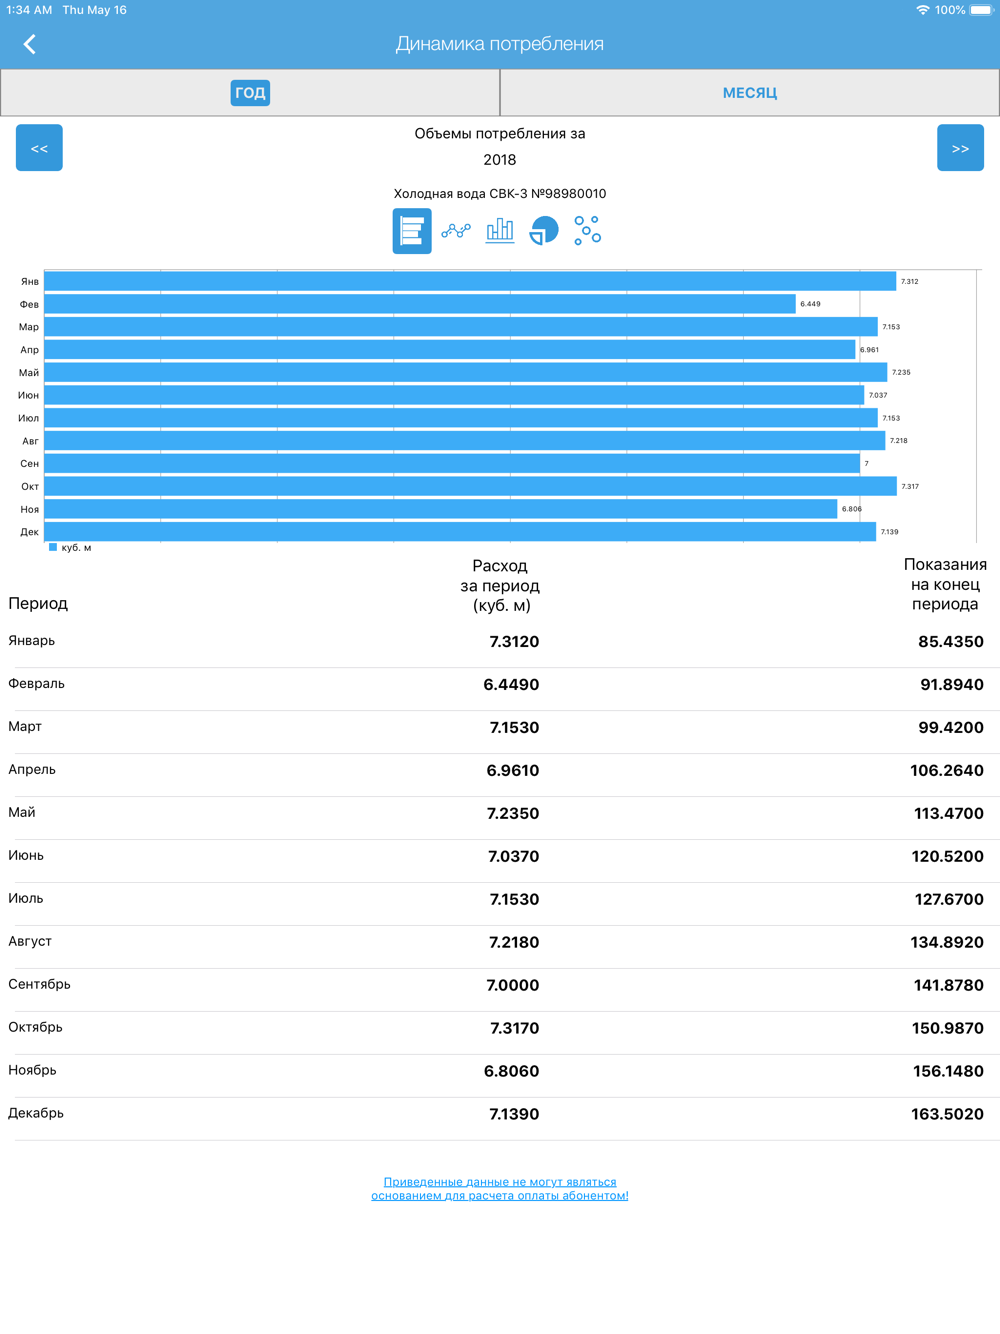
Task: Tap the Янв bar in chart
Action: [x=470, y=282]
